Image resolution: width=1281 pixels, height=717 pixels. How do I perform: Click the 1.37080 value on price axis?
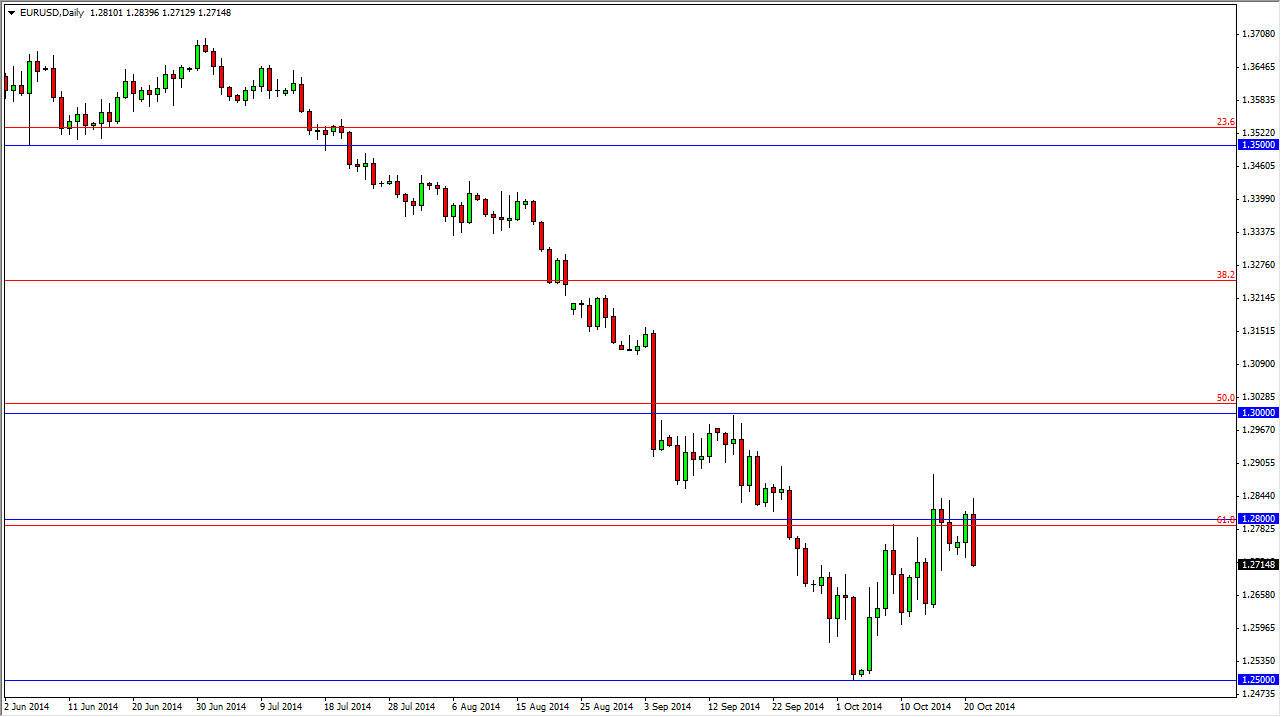(1257, 33)
